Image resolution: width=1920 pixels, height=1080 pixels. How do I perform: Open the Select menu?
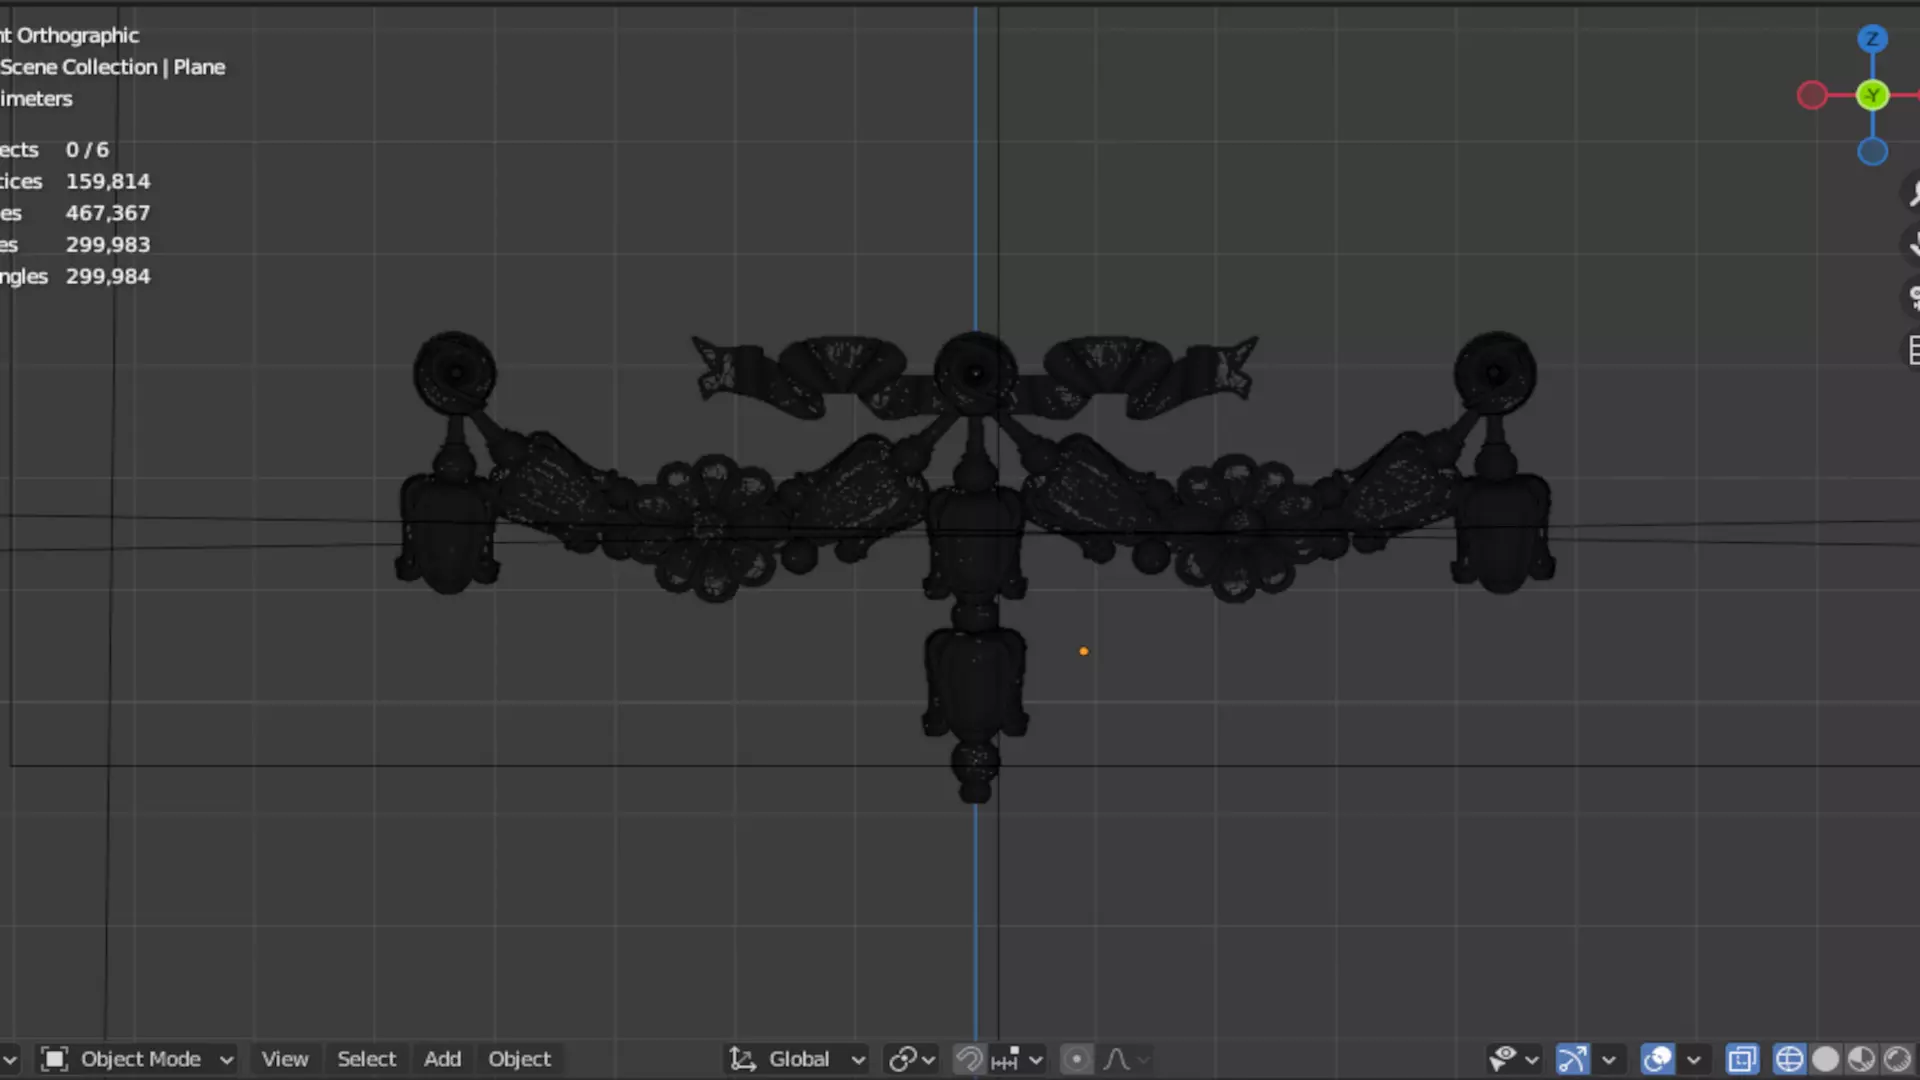pos(366,1059)
